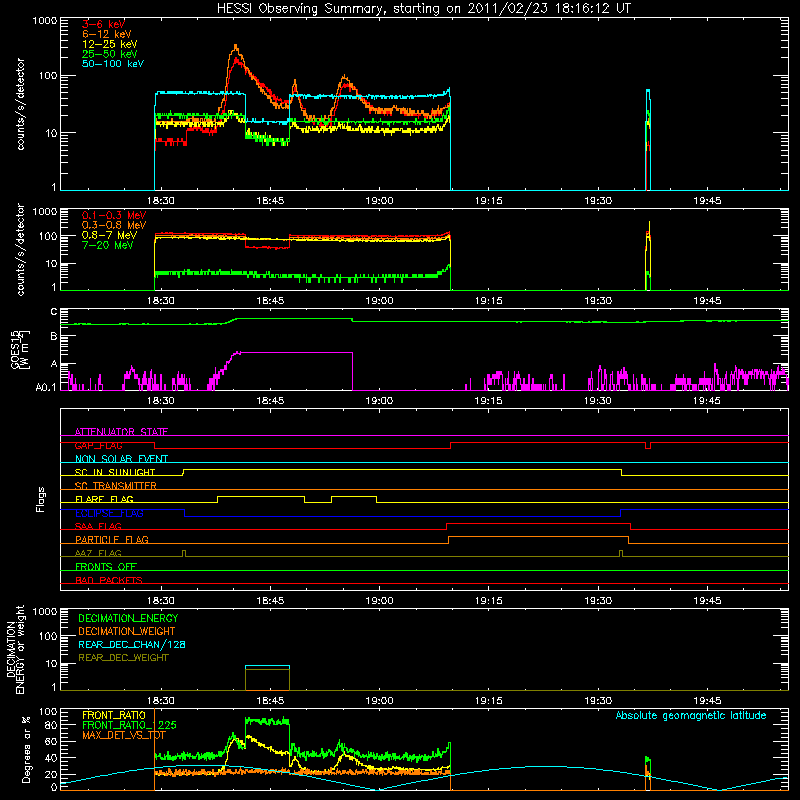Image resolution: width=800 pixels, height=800 pixels.
Task: Click the A0.1 label on the GOES axis
Action: tap(46, 388)
